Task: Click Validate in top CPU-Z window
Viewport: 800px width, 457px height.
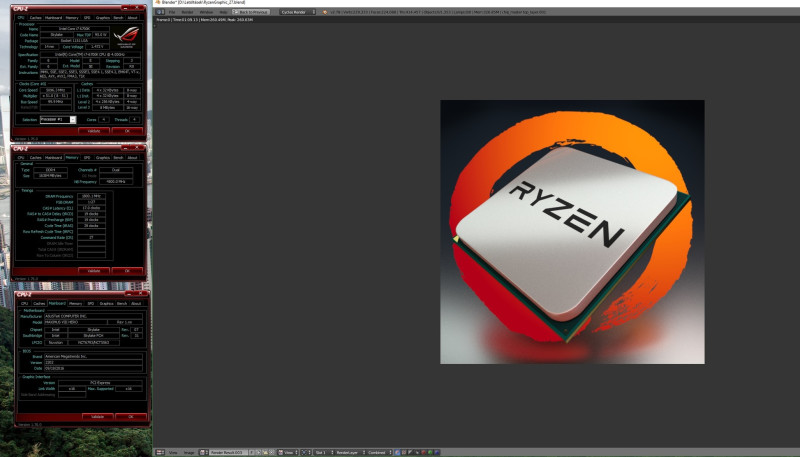Action: [94, 131]
